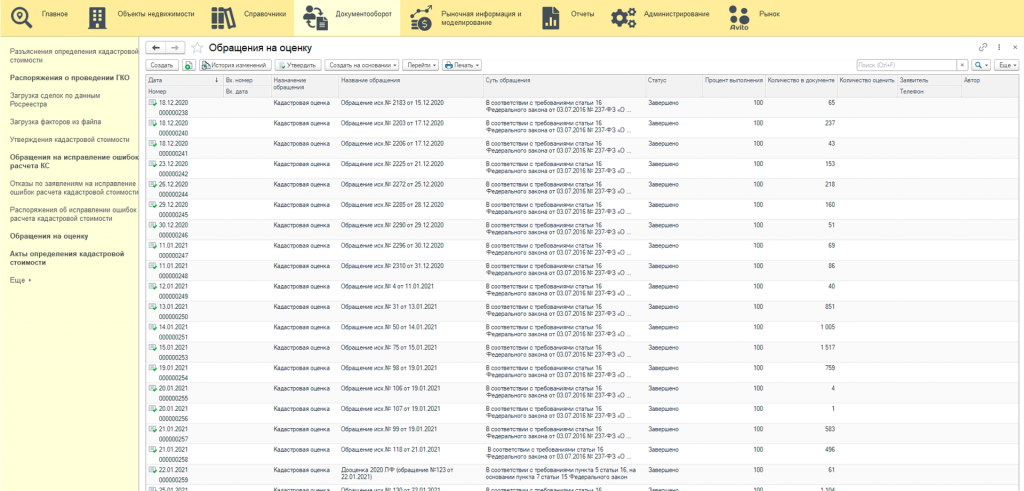Select Доценка 2020 ЛФ обращение №123

[x=397, y=474]
